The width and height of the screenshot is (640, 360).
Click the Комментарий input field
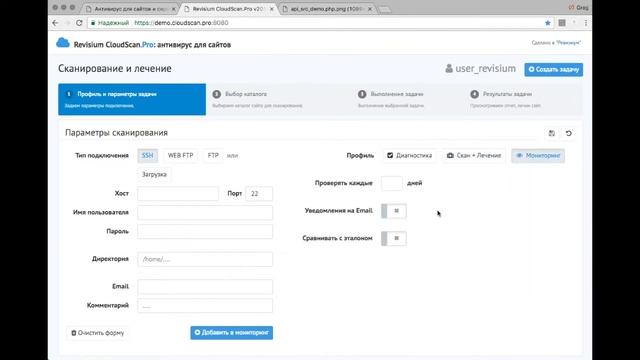point(205,306)
